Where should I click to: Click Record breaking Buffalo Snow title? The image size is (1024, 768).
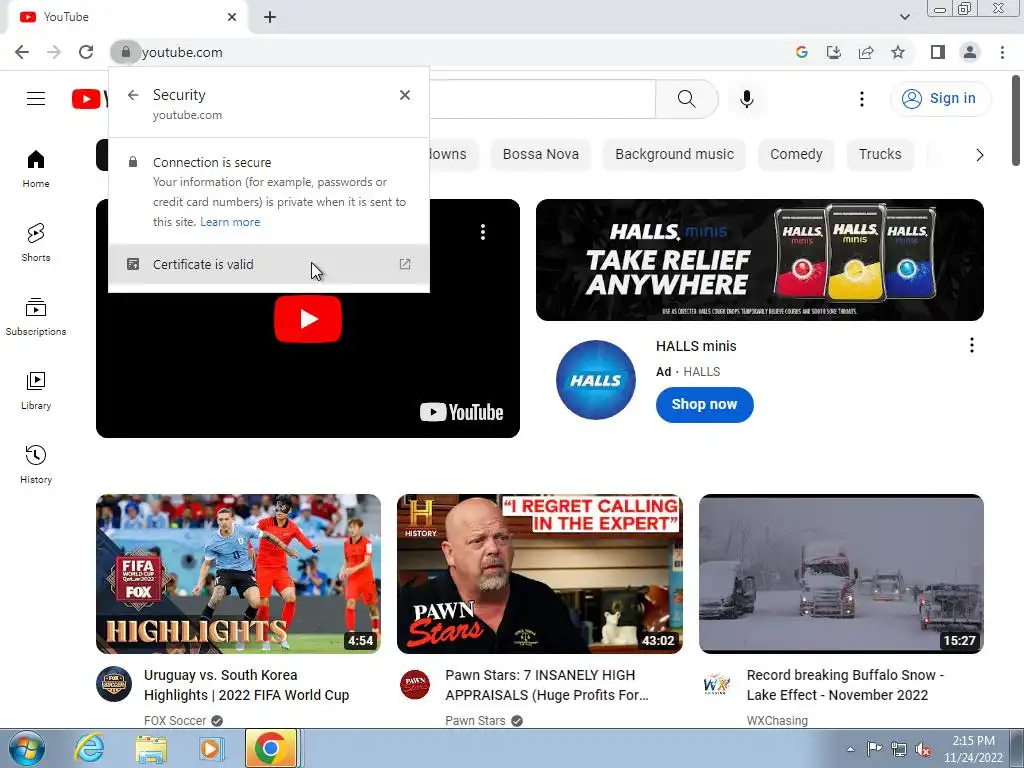coord(845,685)
